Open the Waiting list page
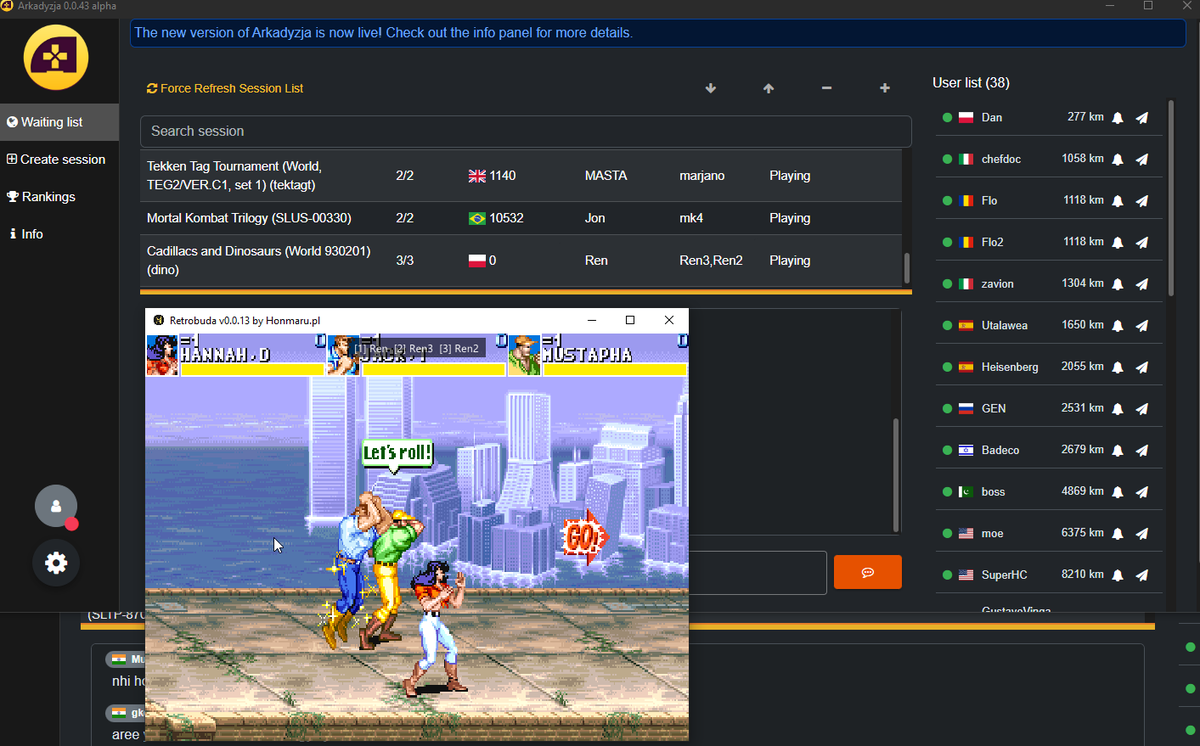Viewport: 1200px width, 746px height. [59, 122]
